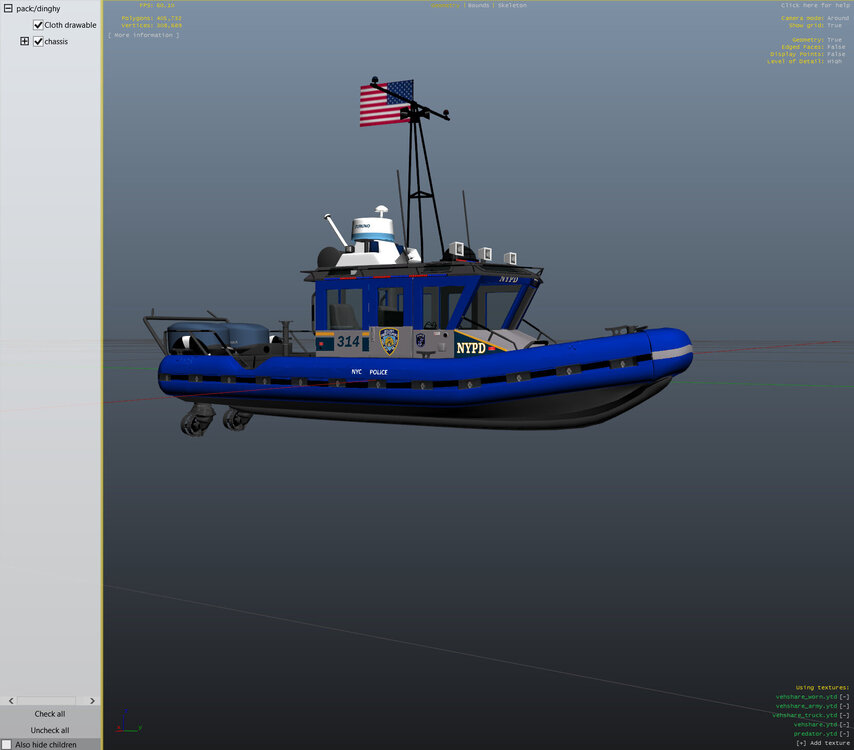Remove vehshare.ytd texture with [-]
854x750 pixels.
click(844, 724)
